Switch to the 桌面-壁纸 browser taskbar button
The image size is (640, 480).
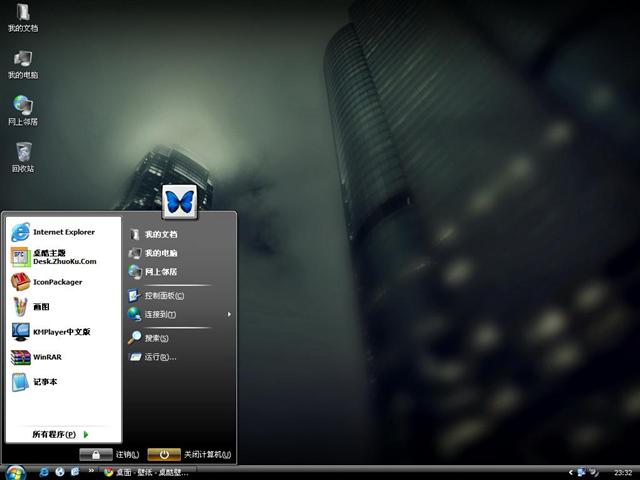[x=146, y=473]
